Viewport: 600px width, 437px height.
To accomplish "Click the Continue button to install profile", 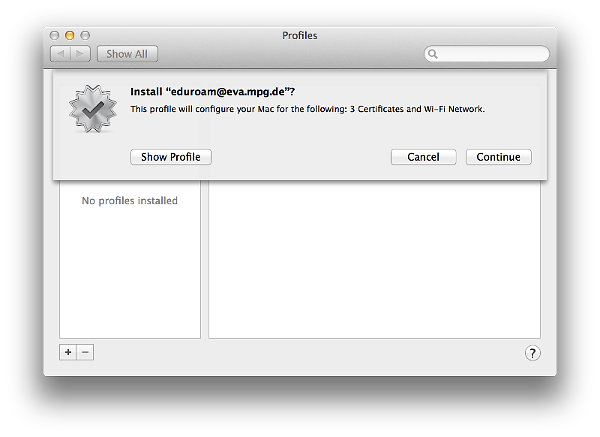I will (x=498, y=157).
